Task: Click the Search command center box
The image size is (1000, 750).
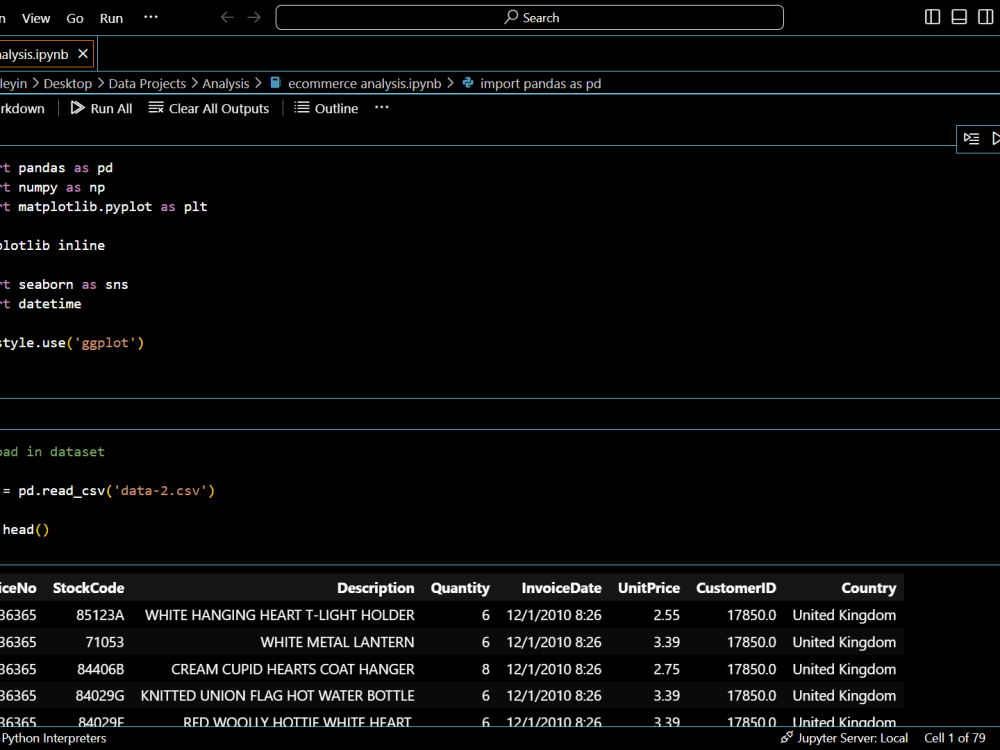Action: [529, 18]
